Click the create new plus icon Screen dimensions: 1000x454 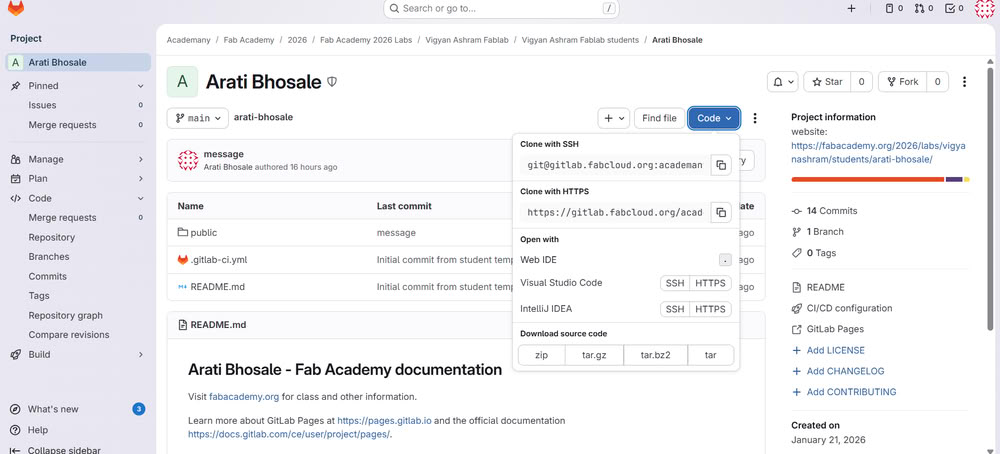851,8
